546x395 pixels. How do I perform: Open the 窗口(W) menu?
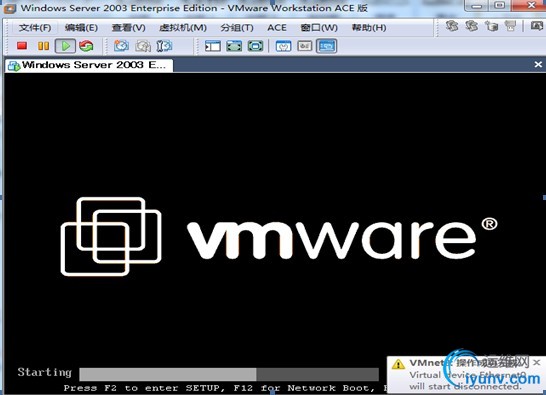pos(319,28)
